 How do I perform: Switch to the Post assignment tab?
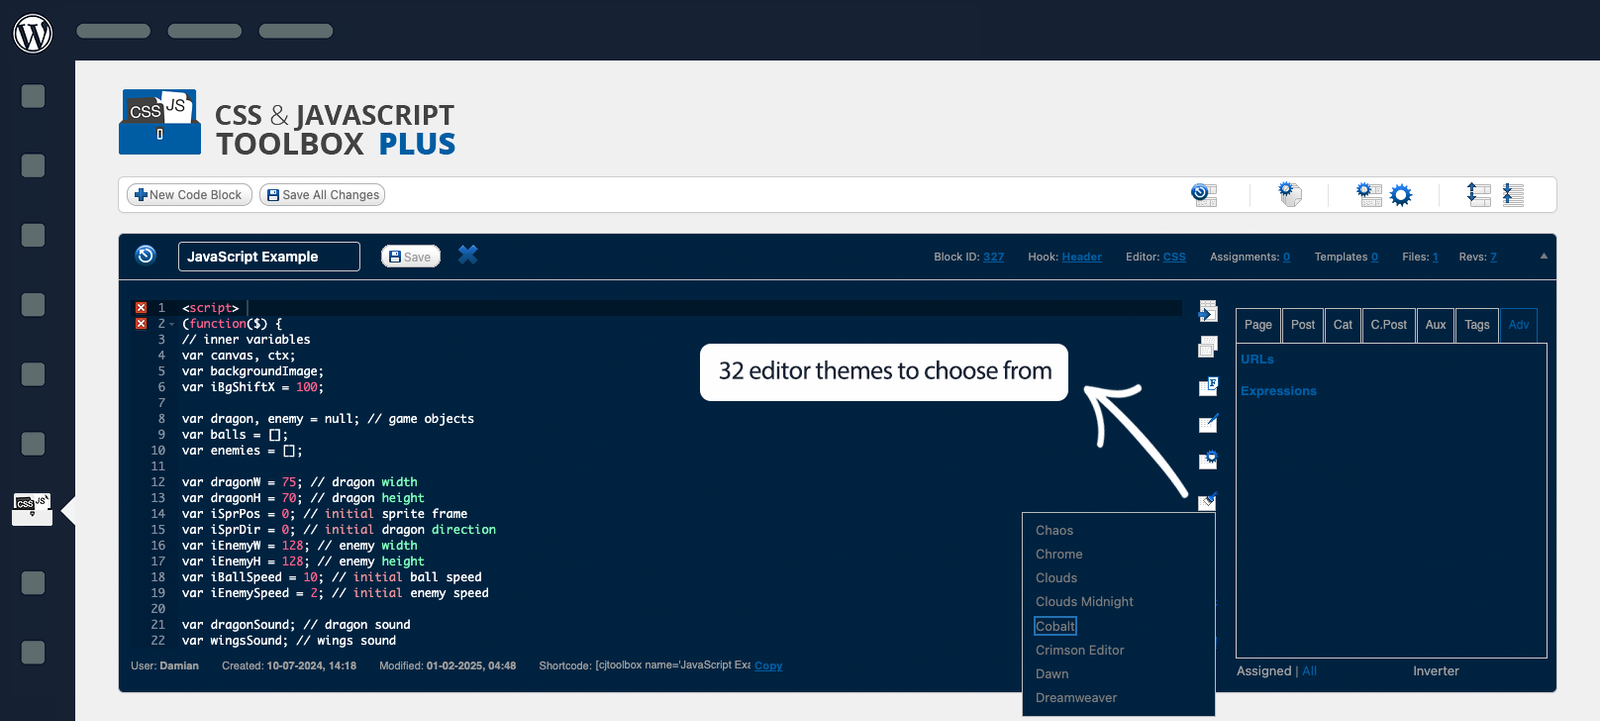coord(1302,325)
